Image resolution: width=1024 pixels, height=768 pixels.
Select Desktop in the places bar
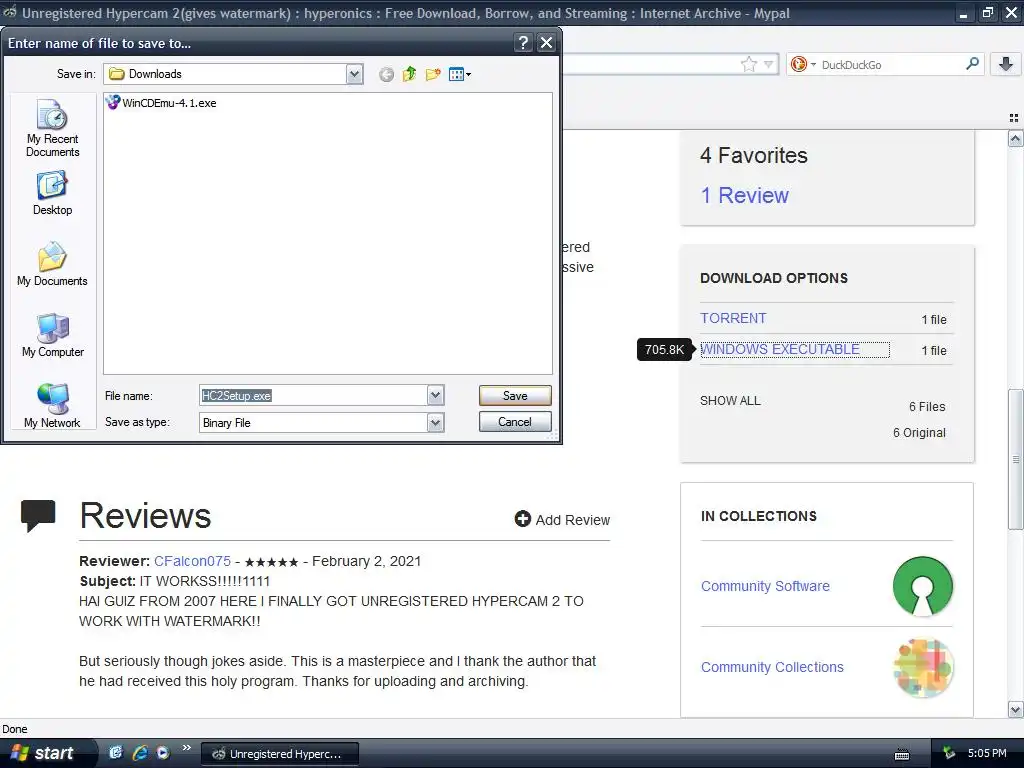pos(52,193)
